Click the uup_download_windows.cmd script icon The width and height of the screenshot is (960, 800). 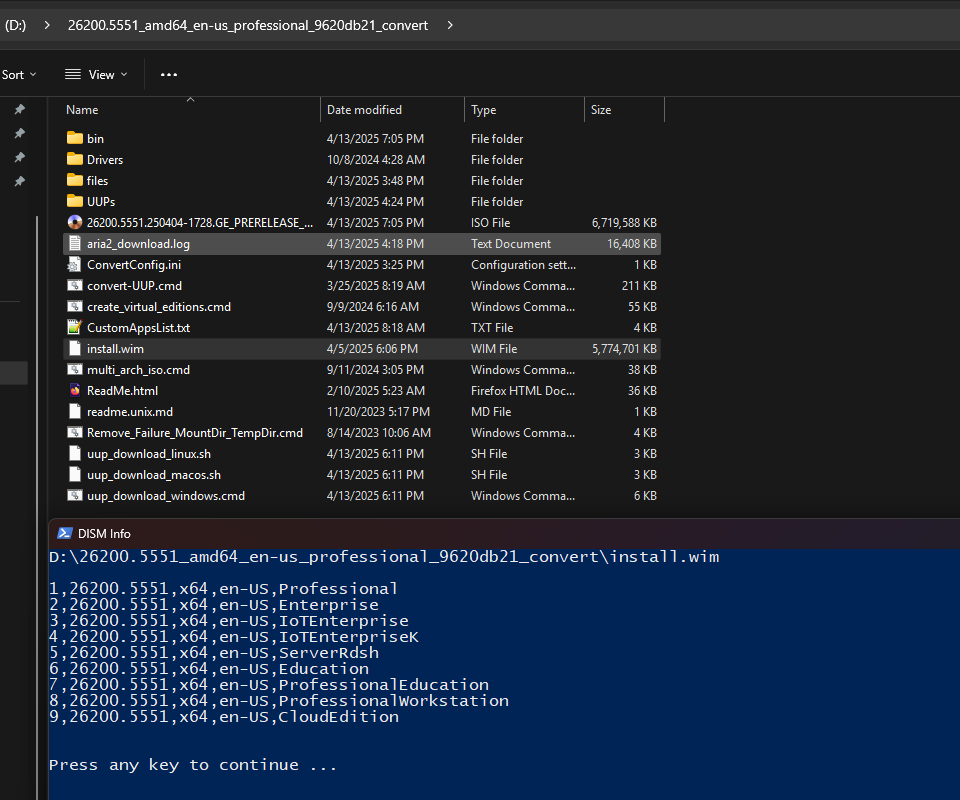point(75,495)
